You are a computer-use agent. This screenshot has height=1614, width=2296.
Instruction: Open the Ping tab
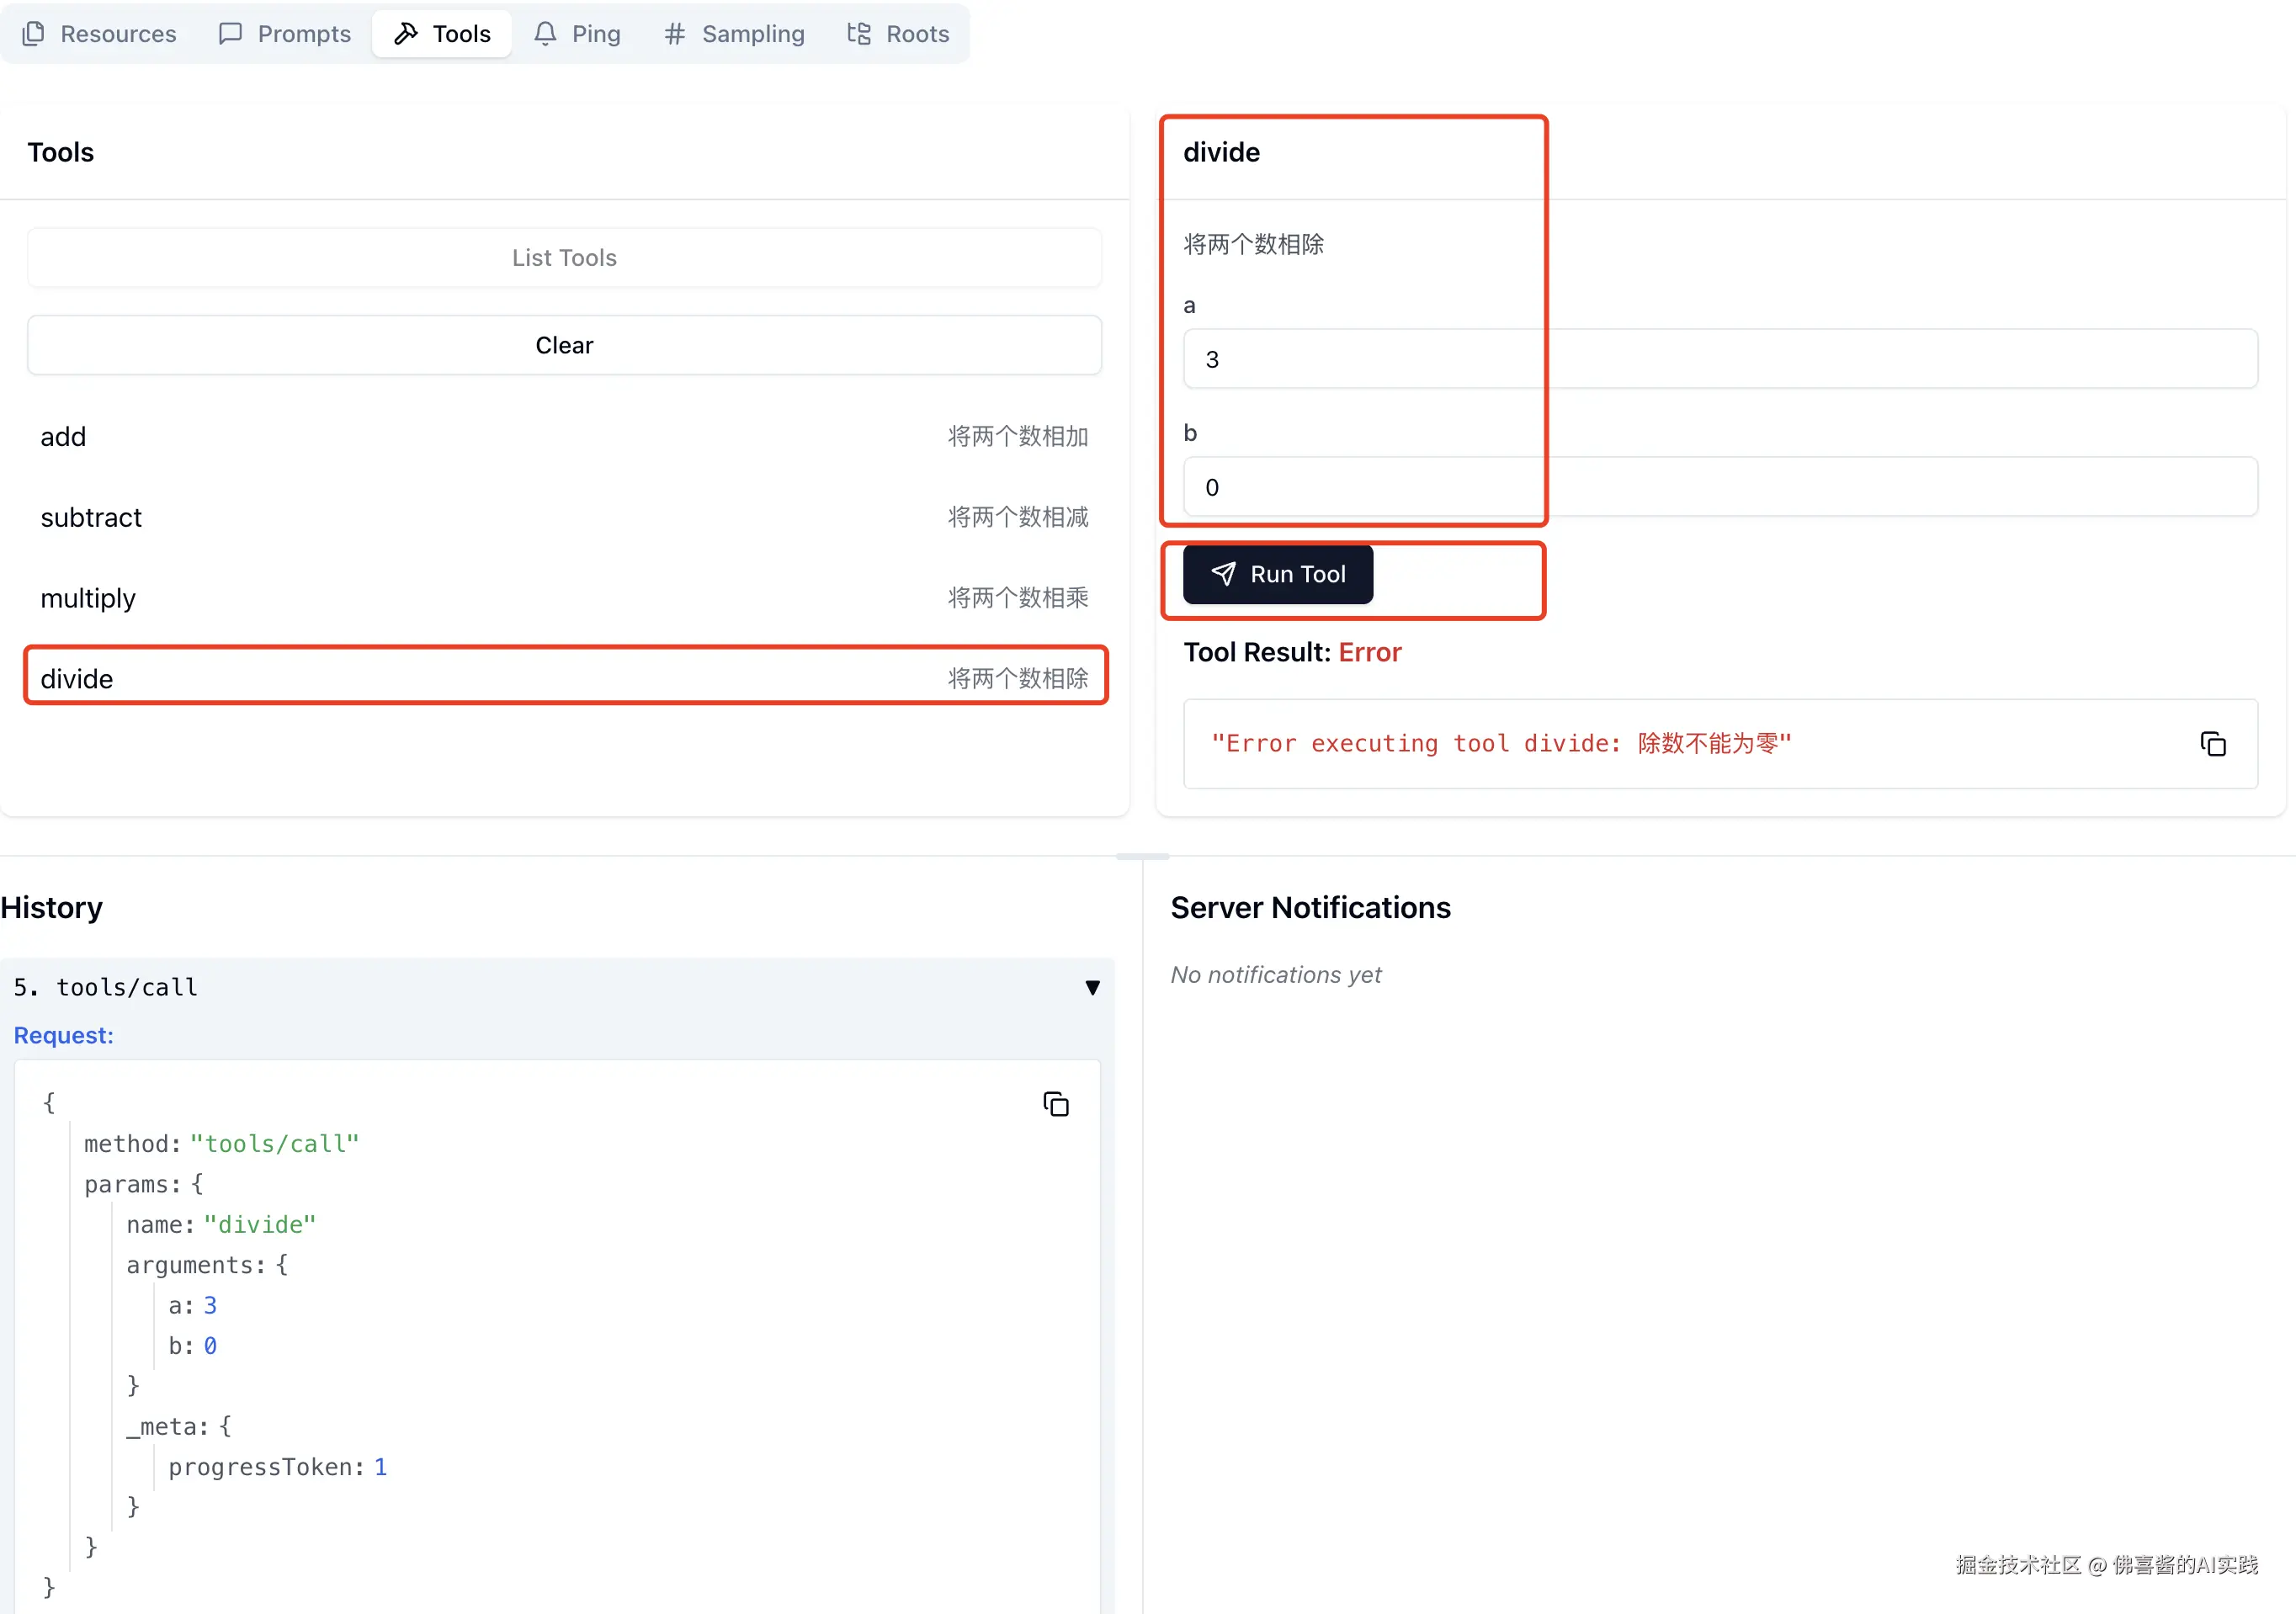577,34
